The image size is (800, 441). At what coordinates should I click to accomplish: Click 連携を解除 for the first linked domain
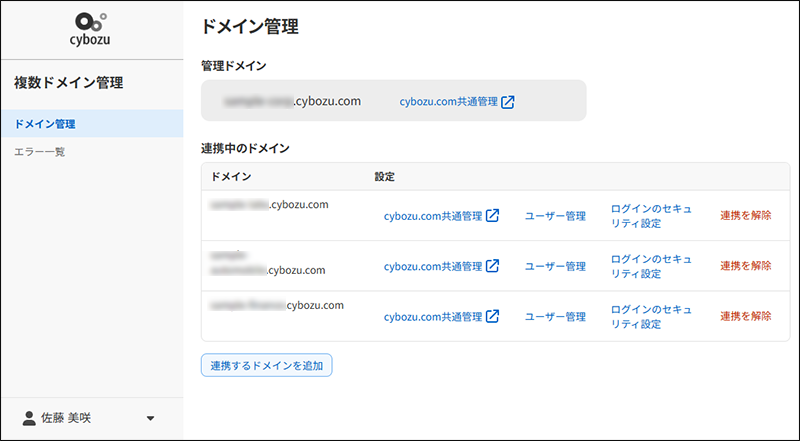point(745,215)
